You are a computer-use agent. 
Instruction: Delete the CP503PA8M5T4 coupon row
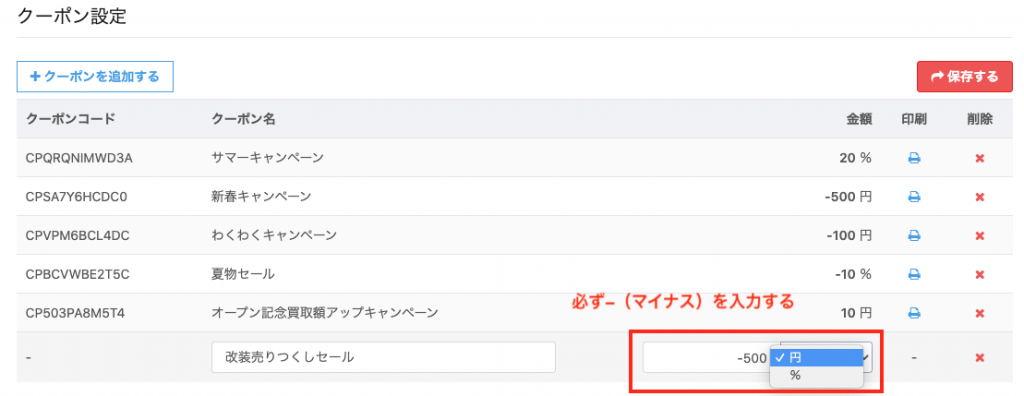tap(980, 313)
